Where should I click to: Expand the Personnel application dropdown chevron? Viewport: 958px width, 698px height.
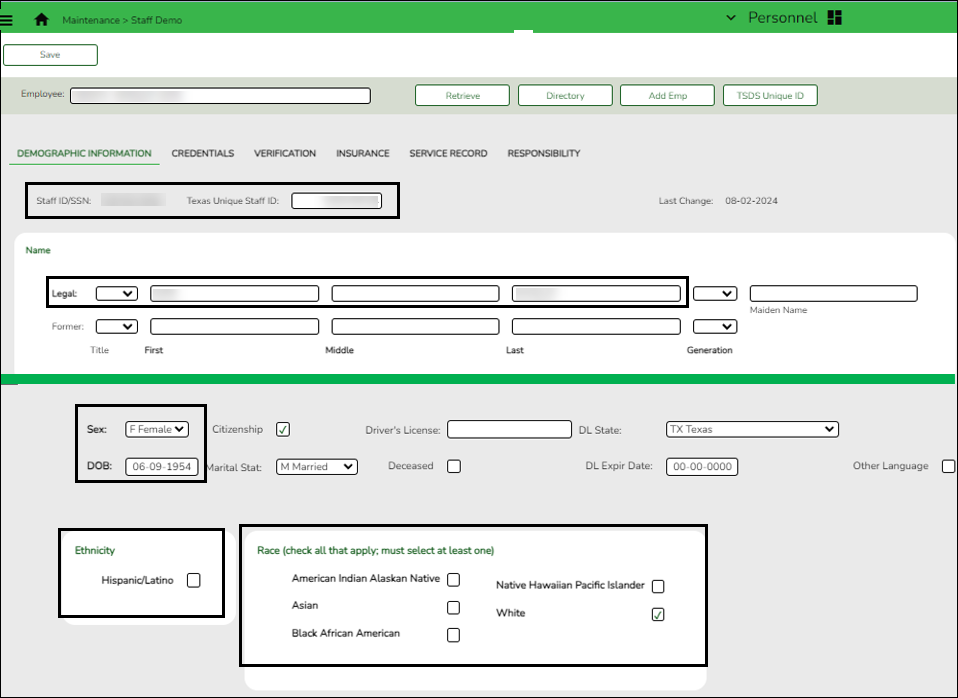point(730,17)
